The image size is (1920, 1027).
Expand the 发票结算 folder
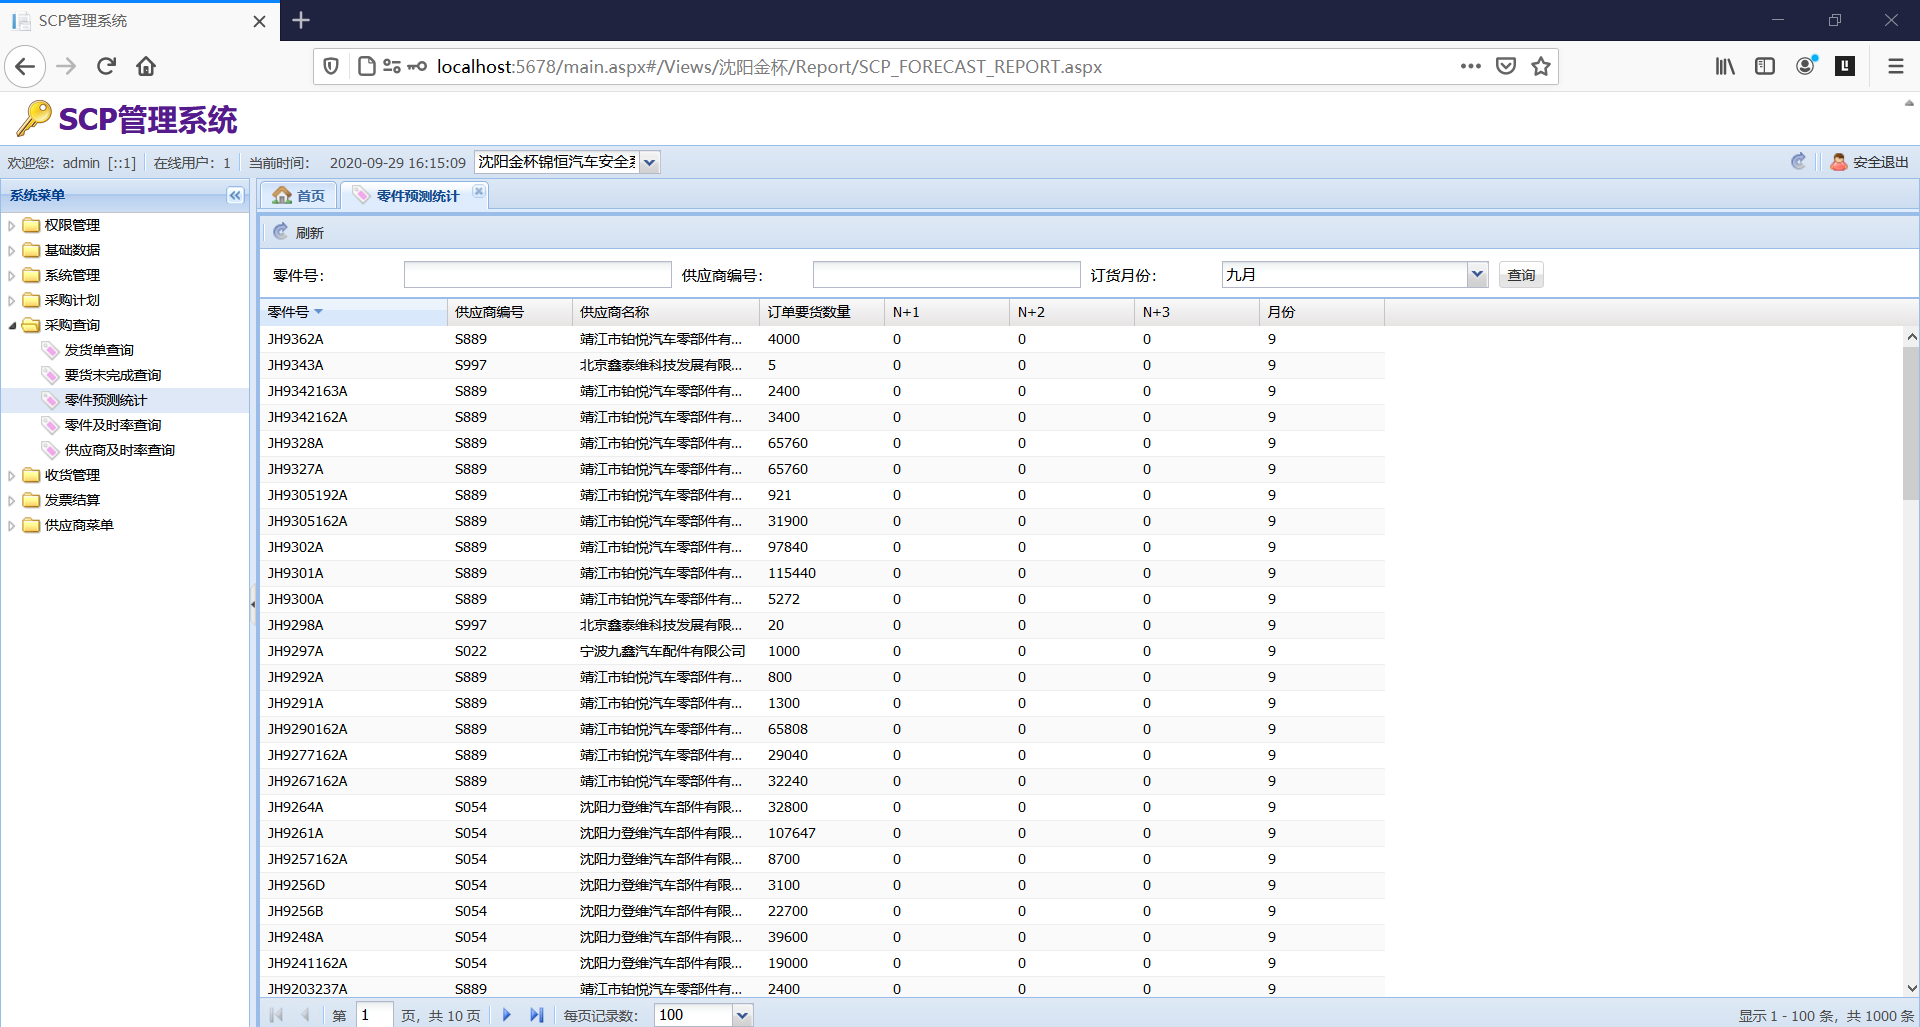[x=12, y=501]
